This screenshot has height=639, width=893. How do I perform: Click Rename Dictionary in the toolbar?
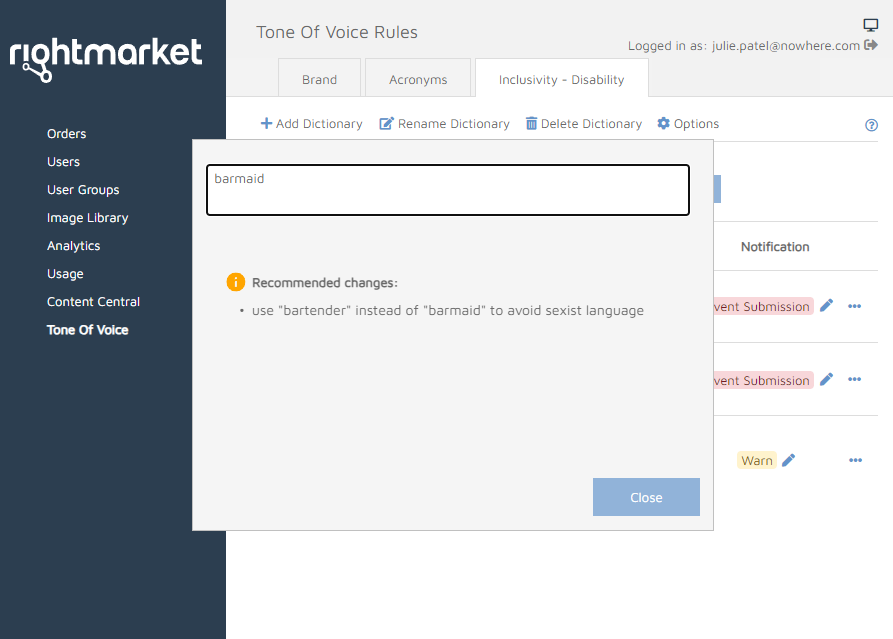[x=444, y=124]
